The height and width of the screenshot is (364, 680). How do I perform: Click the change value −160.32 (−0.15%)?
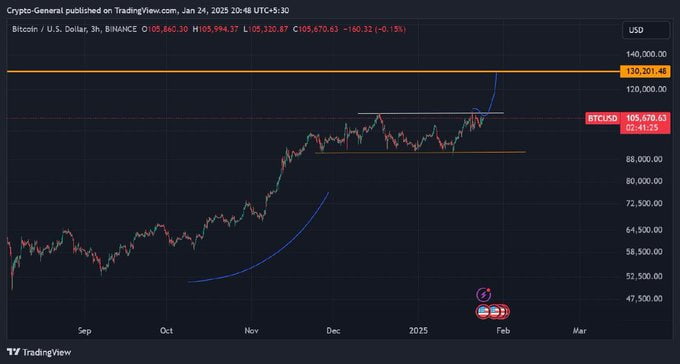tap(375, 29)
